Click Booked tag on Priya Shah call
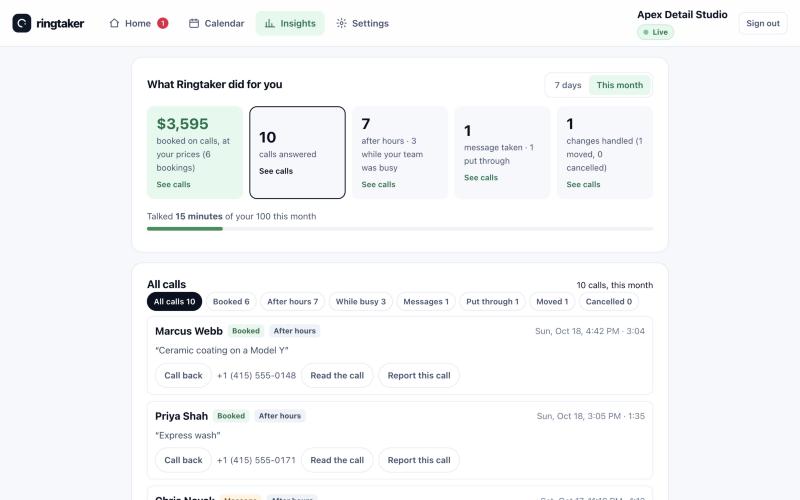Viewport: 800px width, 500px height. click(x=231, y=416)
